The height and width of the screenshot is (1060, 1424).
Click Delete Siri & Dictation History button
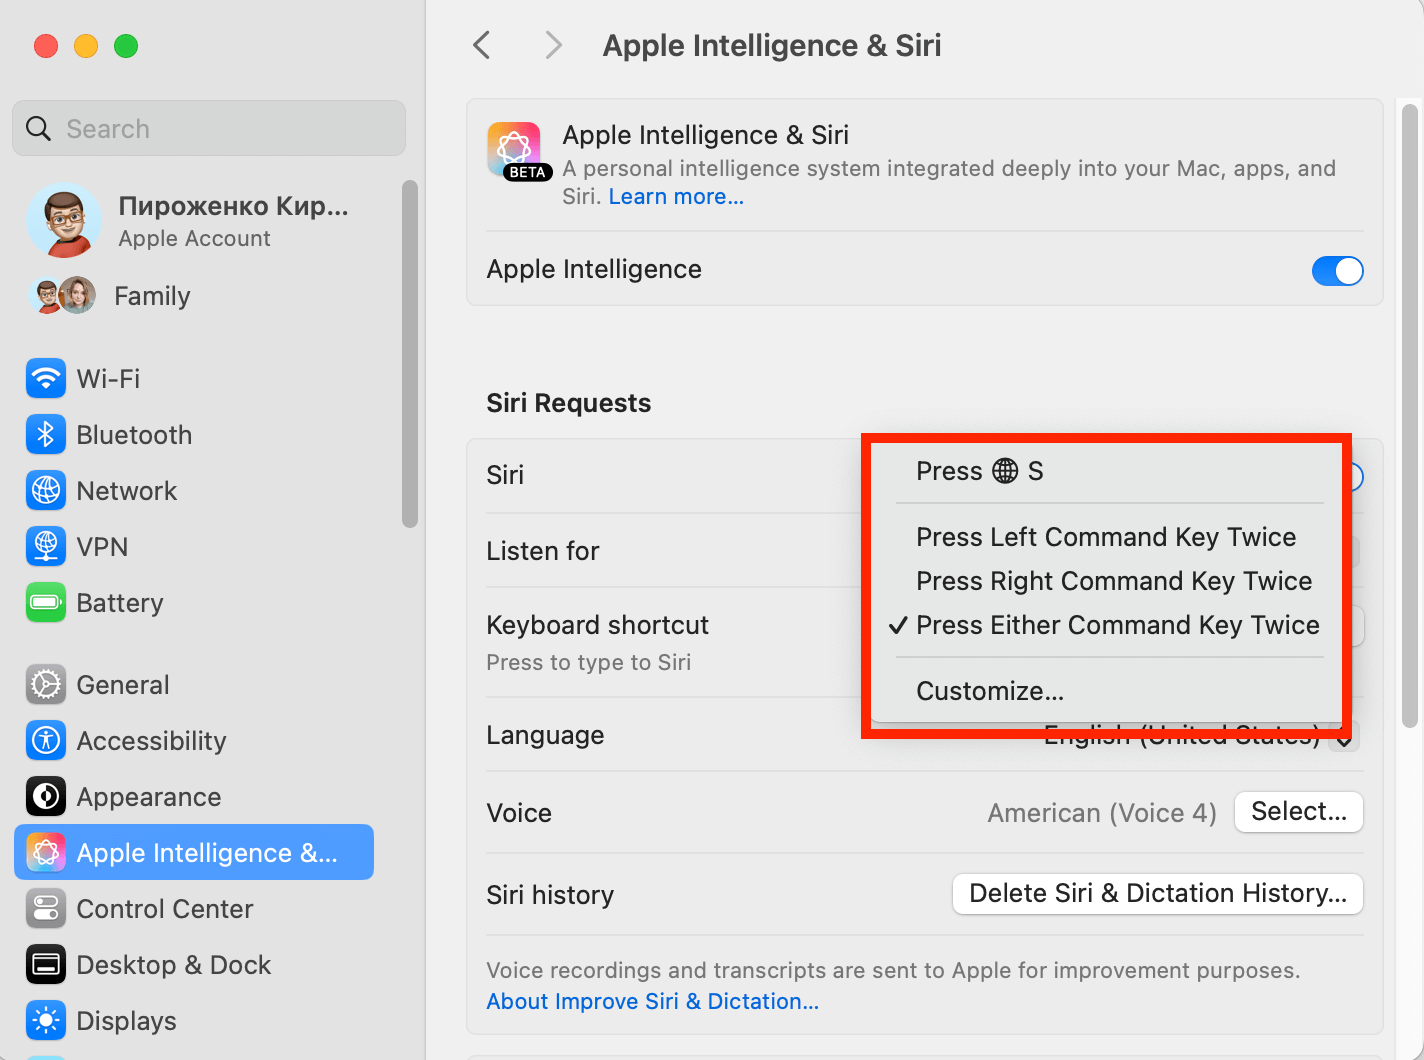[x=1157, y=893]
